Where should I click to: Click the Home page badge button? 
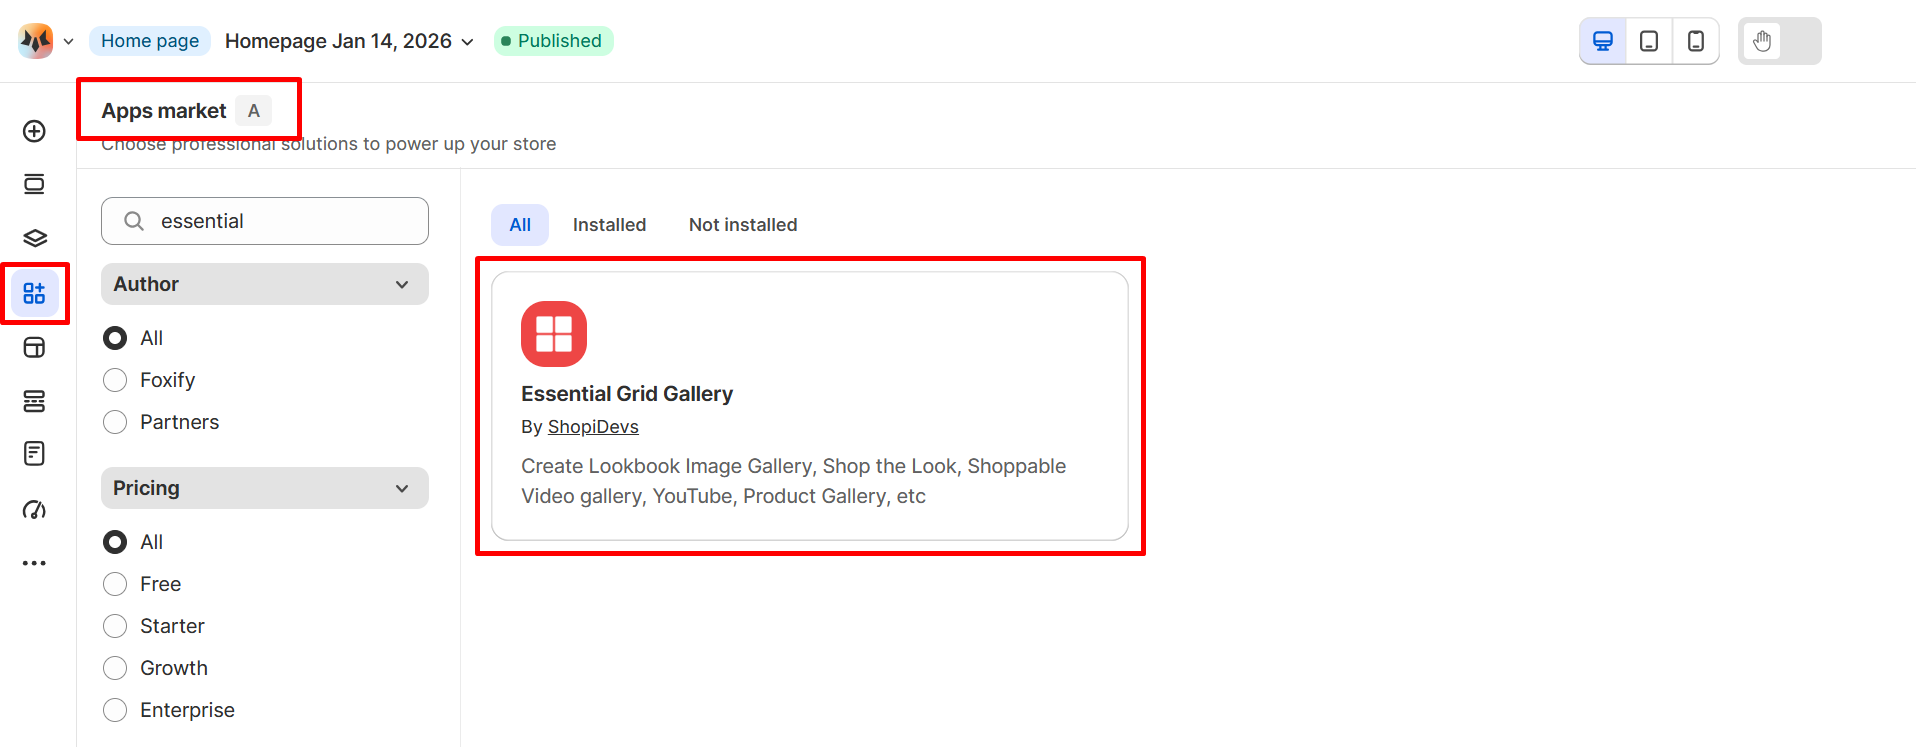click(x=150, y=41)
